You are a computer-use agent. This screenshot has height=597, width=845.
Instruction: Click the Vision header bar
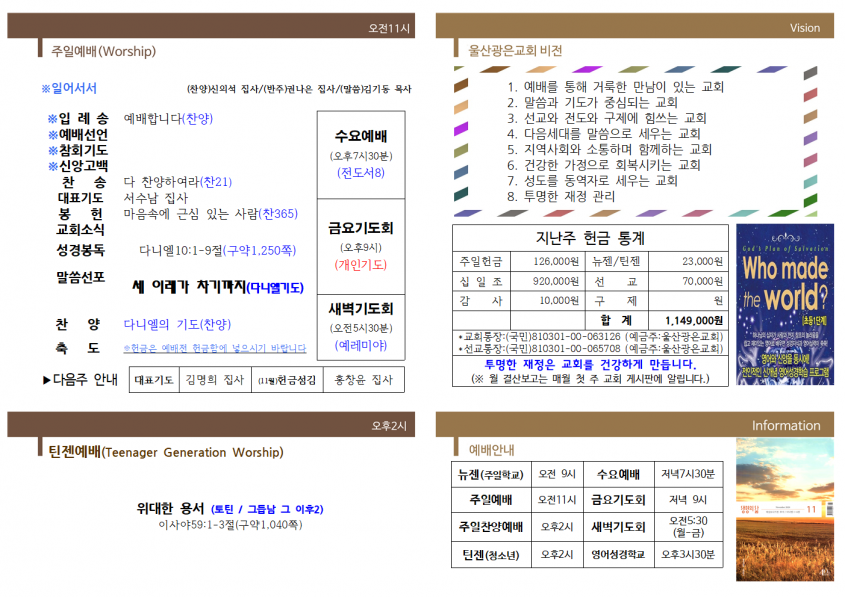(634, 26)
